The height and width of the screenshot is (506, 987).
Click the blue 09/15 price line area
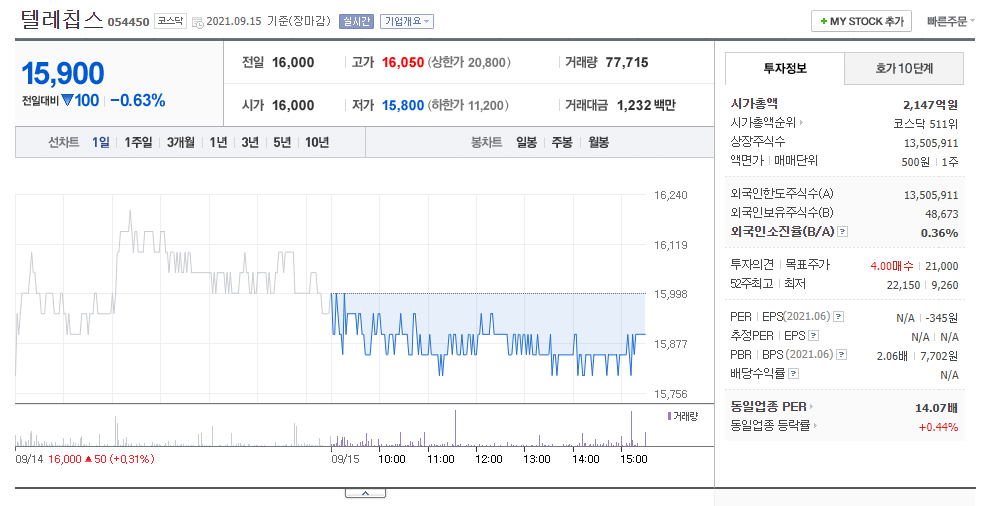click(488, 334)
